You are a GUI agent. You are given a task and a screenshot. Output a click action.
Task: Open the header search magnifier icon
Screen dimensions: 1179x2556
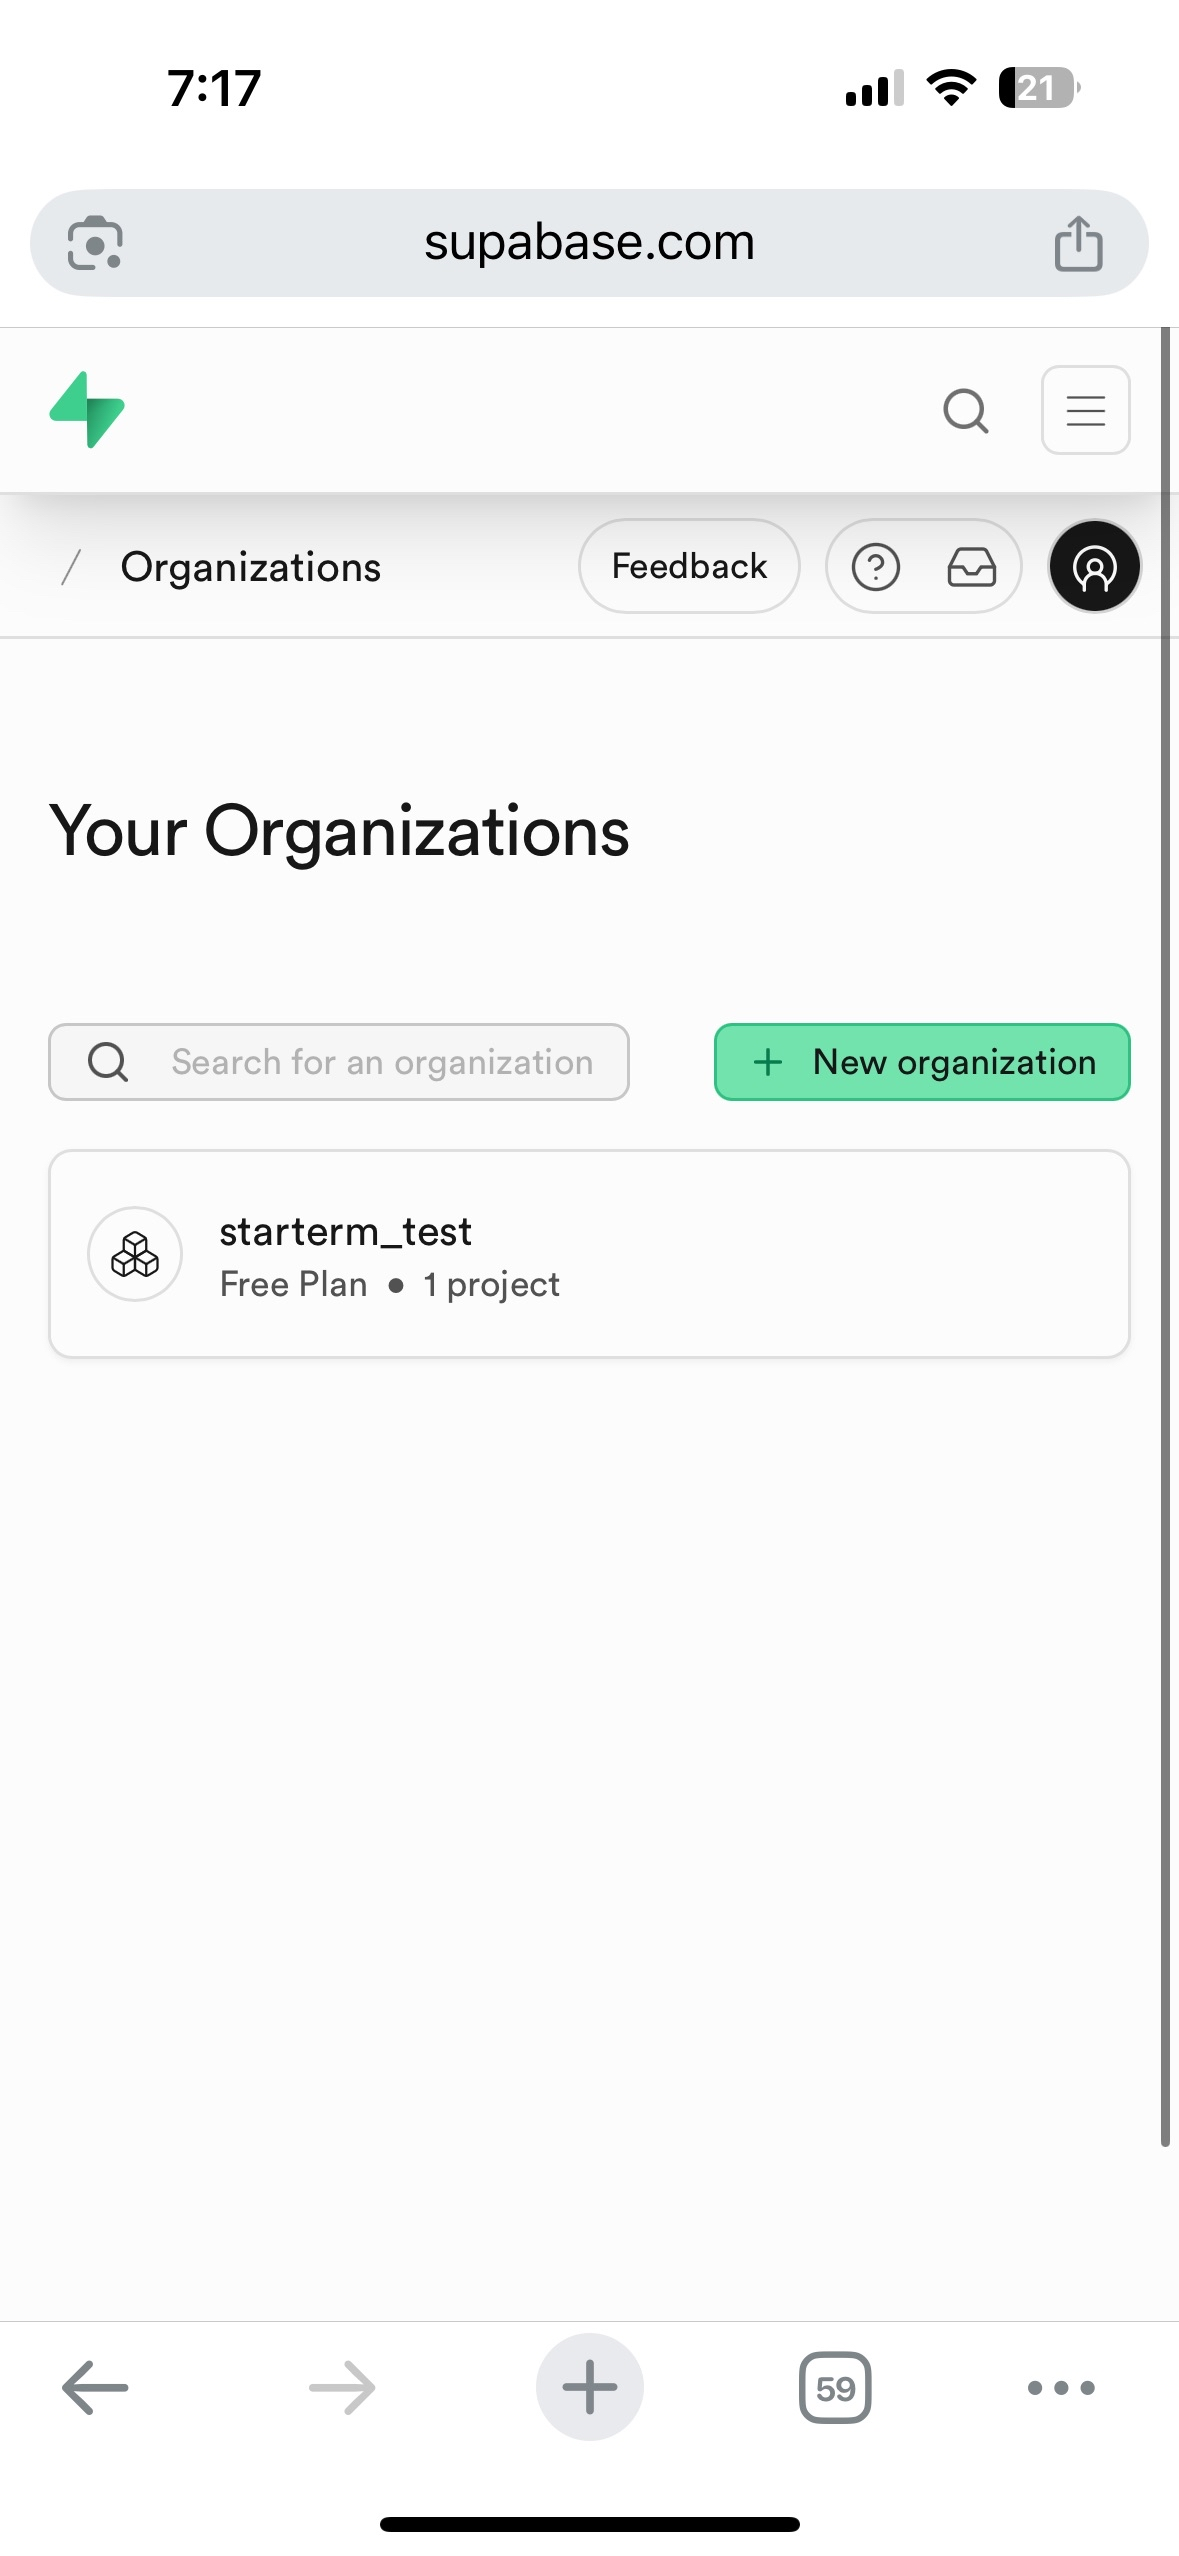tap(965, 410)
